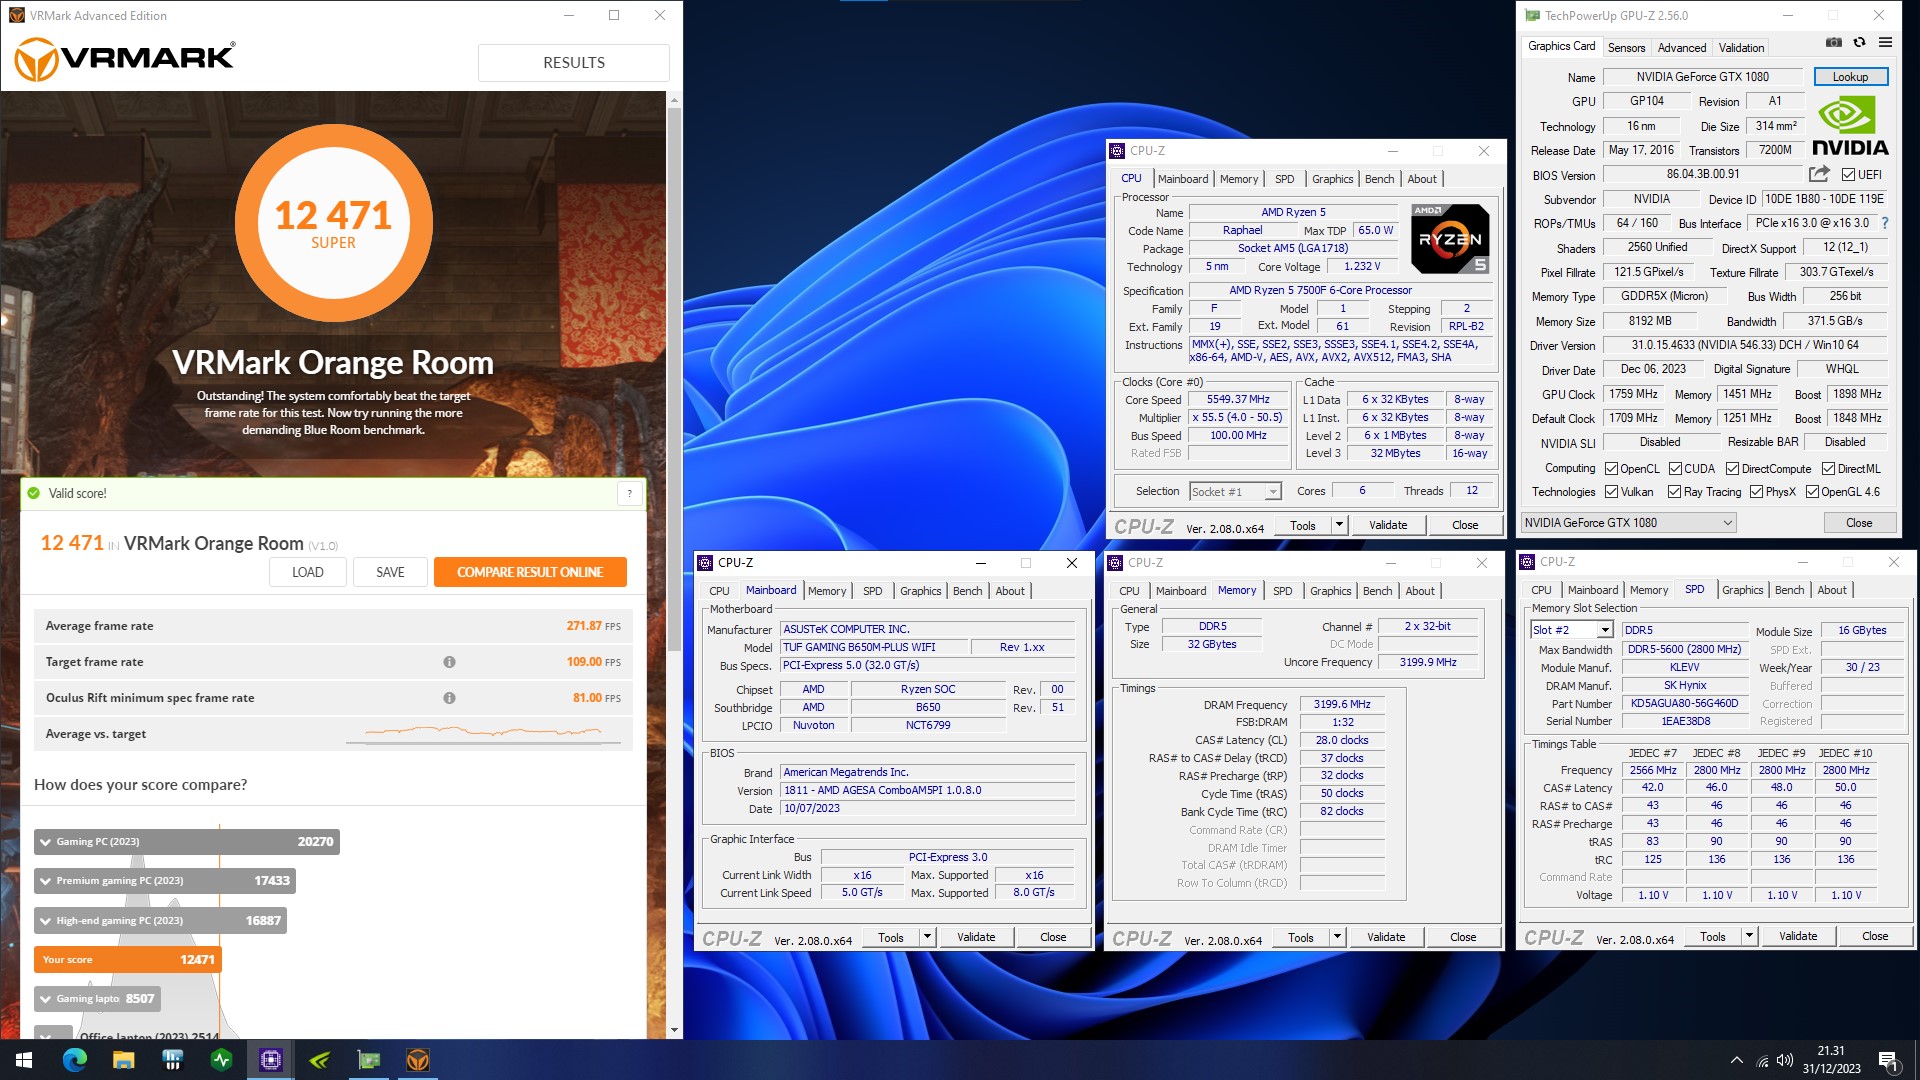Toggle the PhysX checkbox
Image resolution: width=1920 pixels, height=1080 pixels.
tap(1756, 492)
